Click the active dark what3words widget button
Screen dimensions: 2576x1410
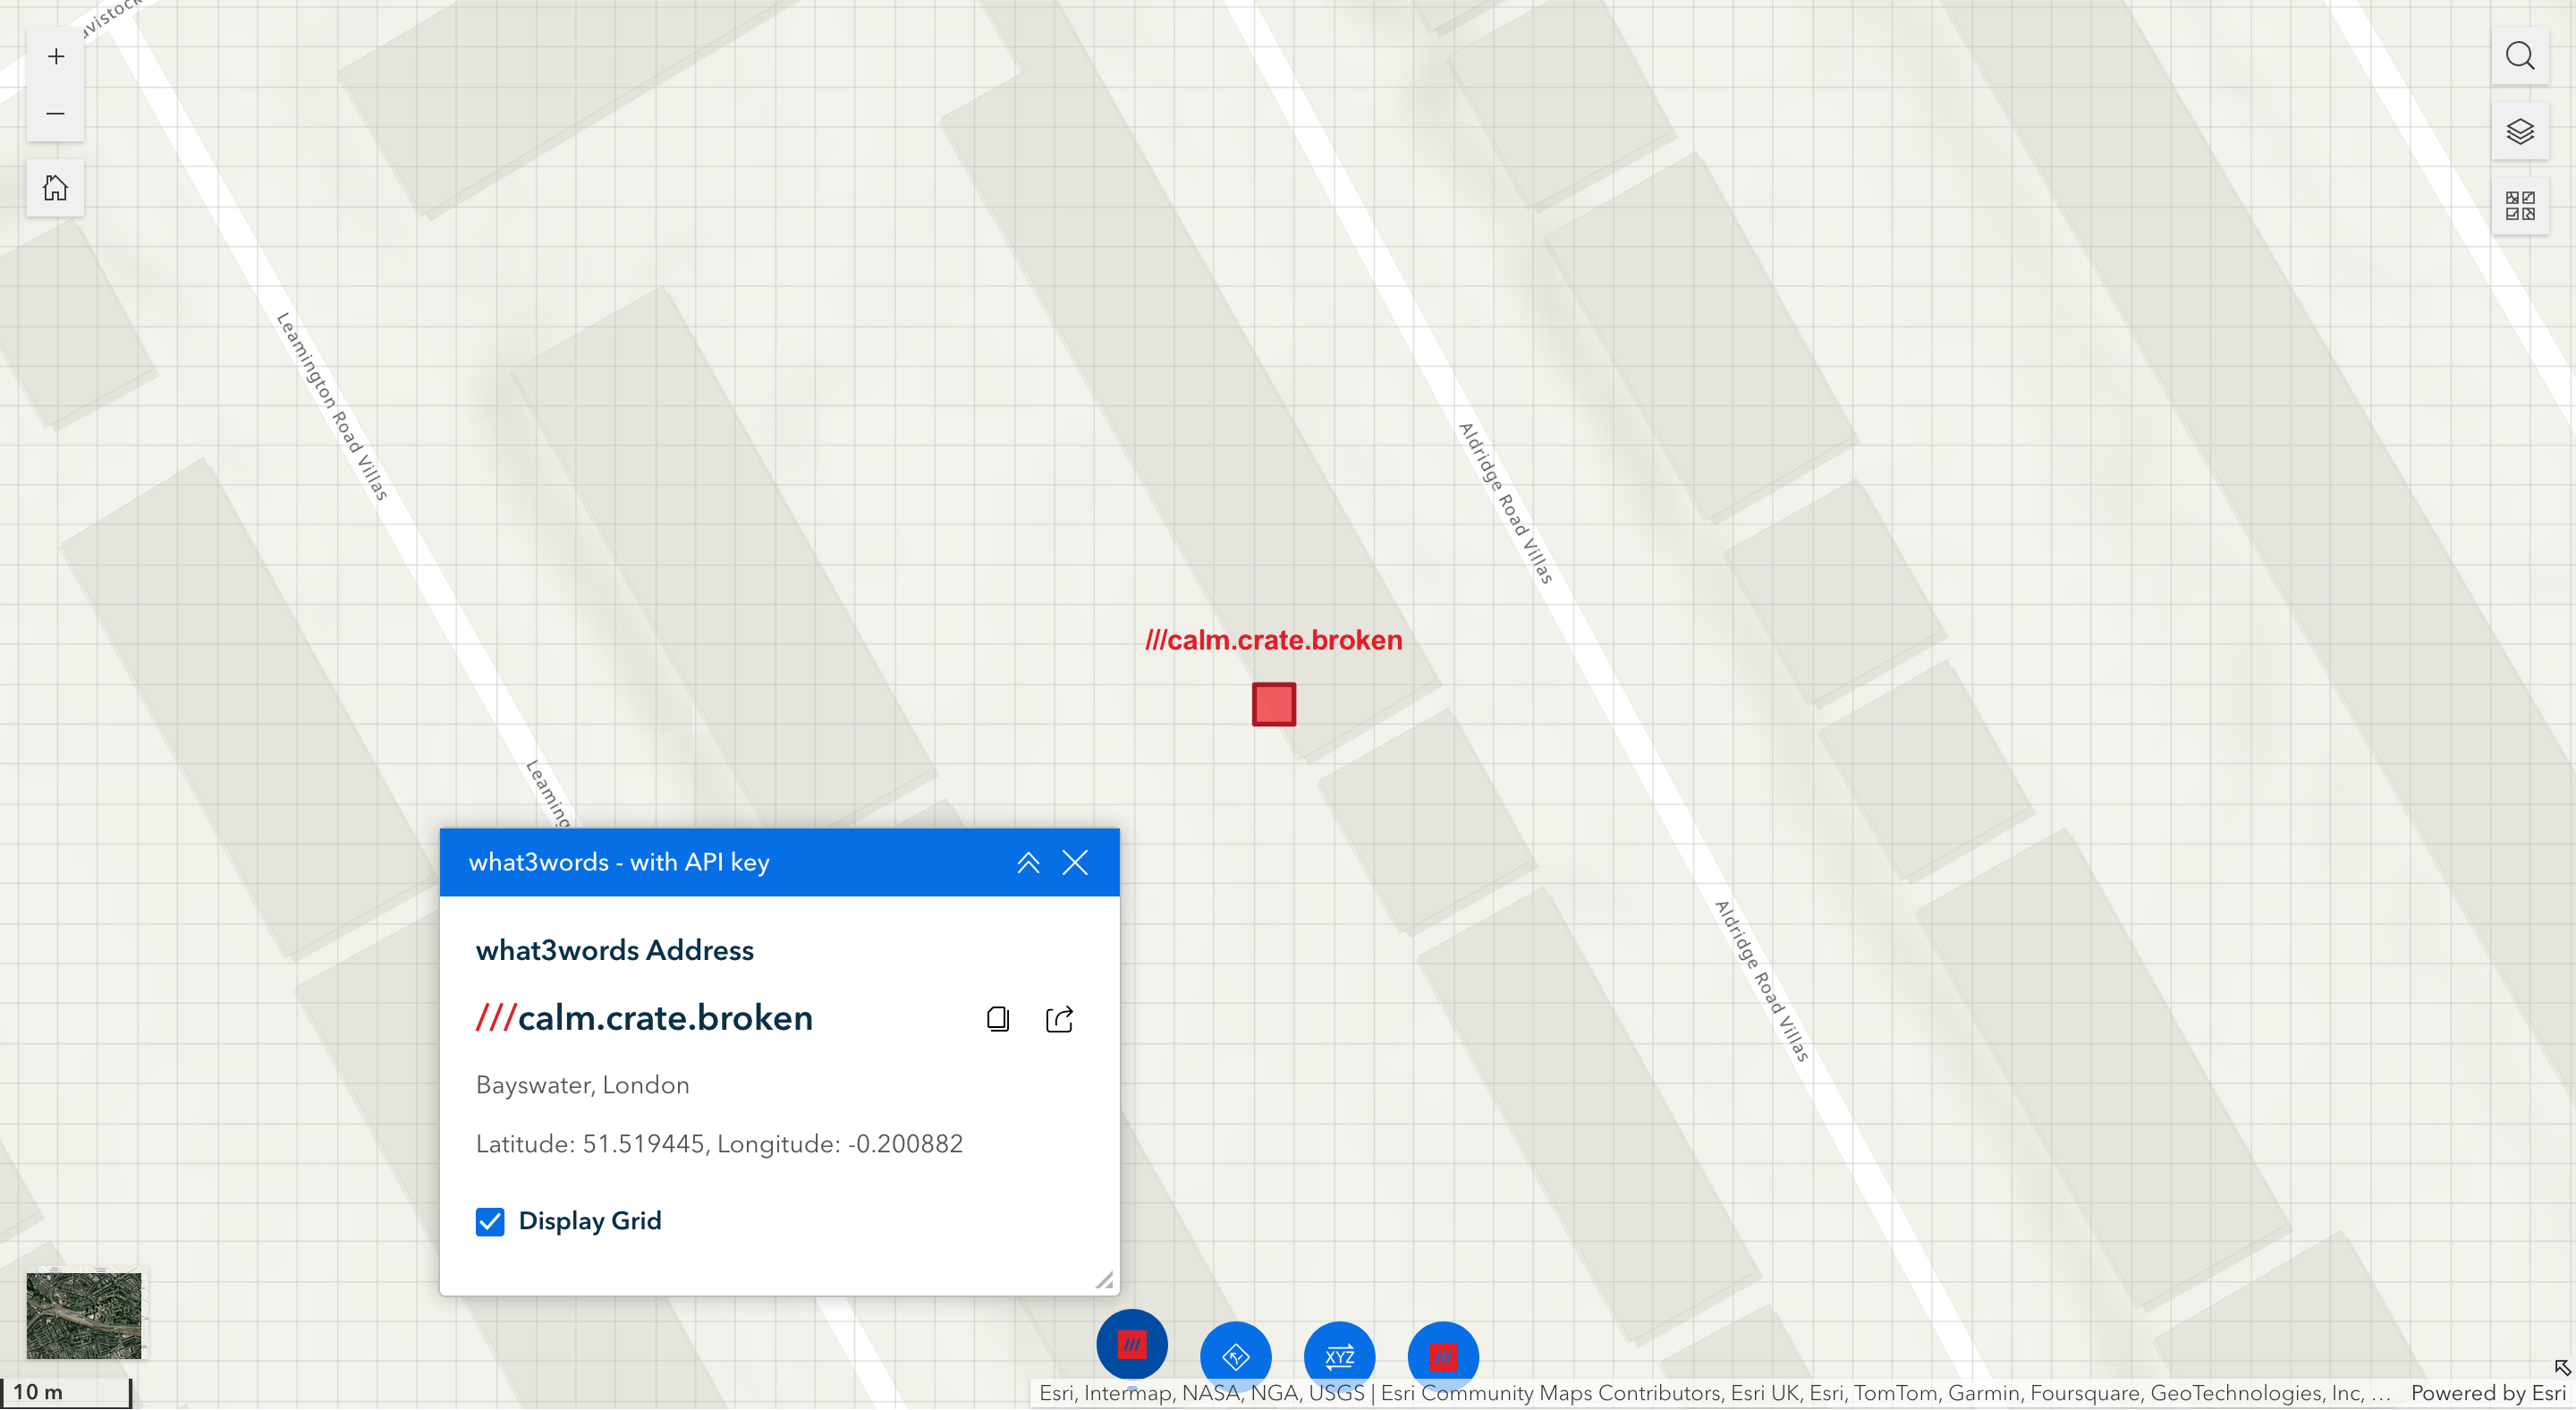pyautogui.click(x=1132, y=1346)
